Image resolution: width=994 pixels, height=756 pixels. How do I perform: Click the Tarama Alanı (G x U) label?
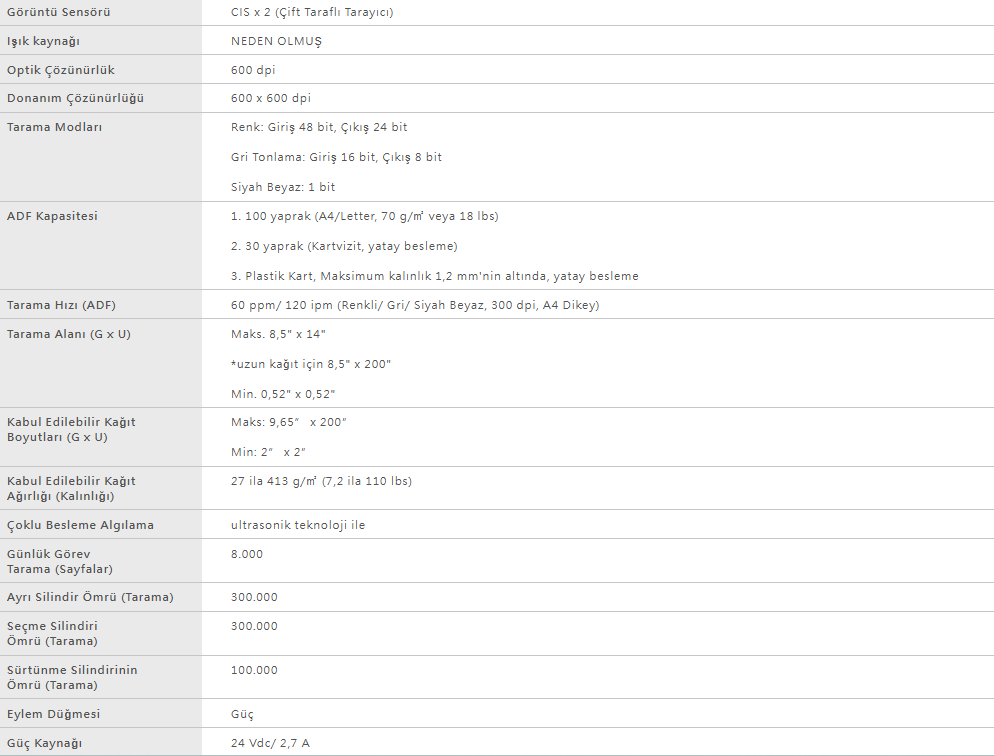tap(68, 334)
